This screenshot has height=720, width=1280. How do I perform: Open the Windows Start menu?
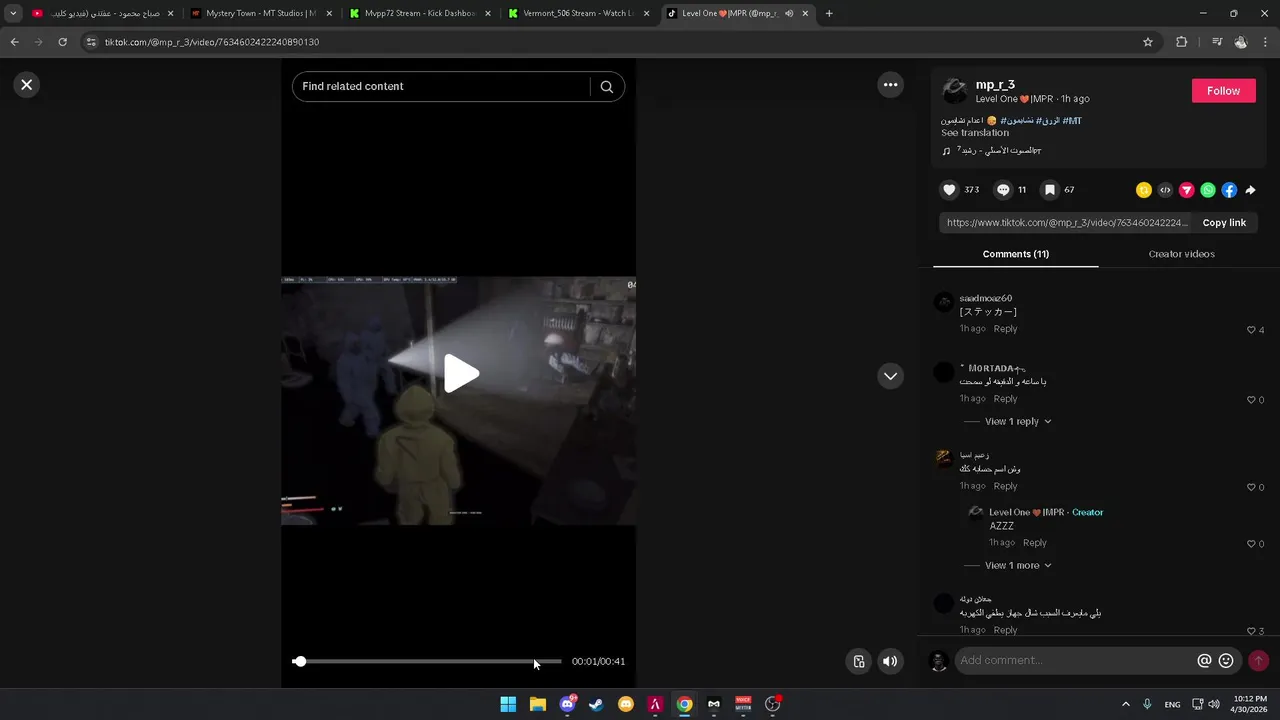(508, 704)
